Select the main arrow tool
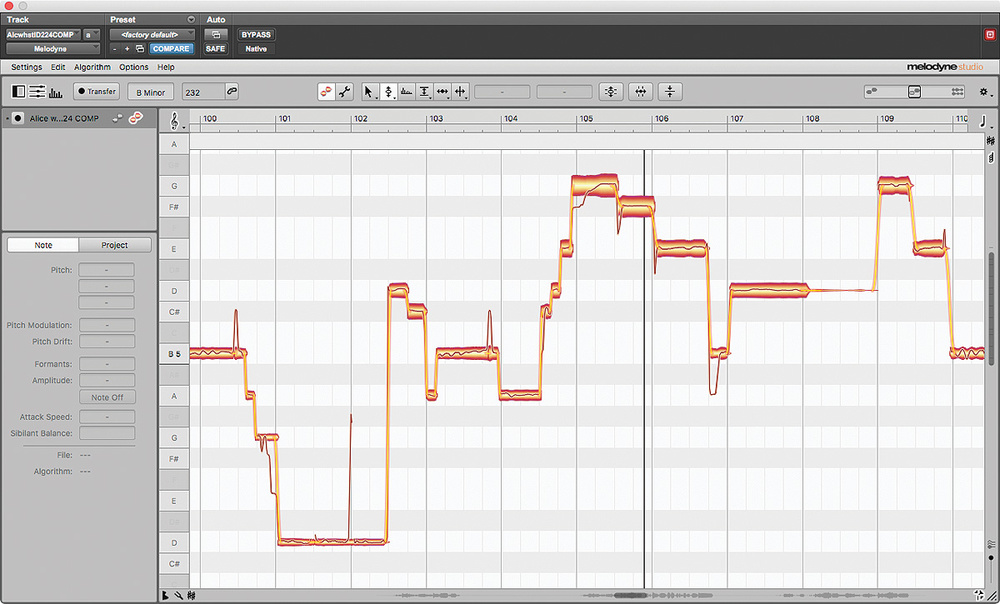1000x604 pixels. pos(369,92)
